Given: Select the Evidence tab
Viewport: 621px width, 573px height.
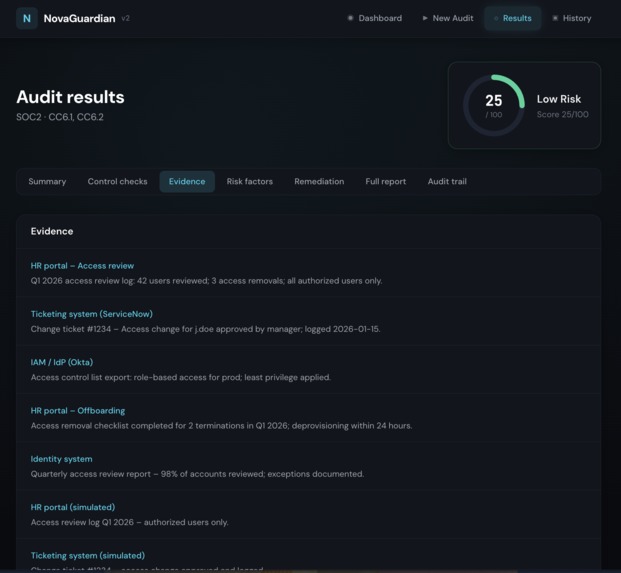Looking at the screenshot, I should pyautogui.click(x=187, y=181).
